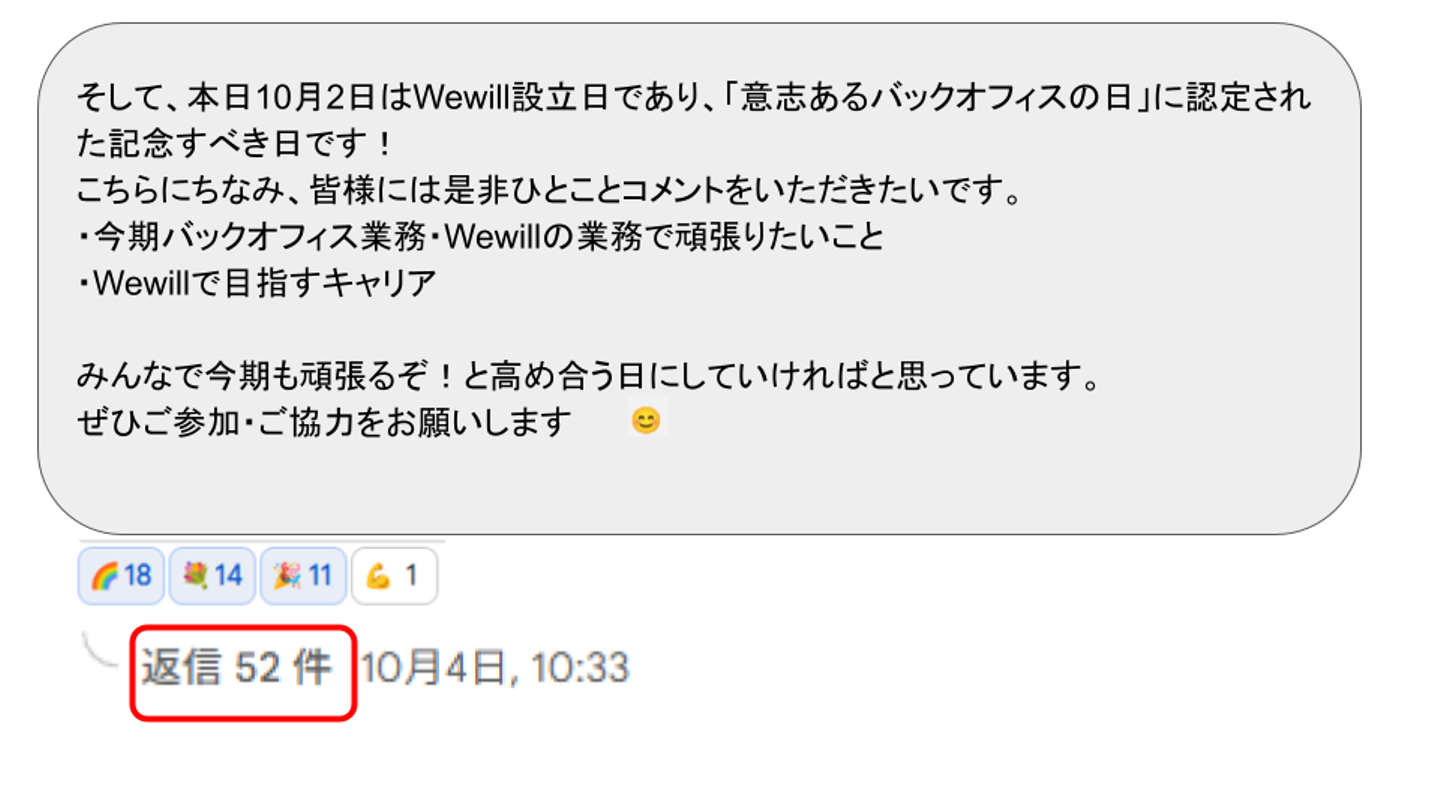Toggle the party popper reaction showing 11
The width and height of the screenshot is (1440, 810).
click(303, 576)
